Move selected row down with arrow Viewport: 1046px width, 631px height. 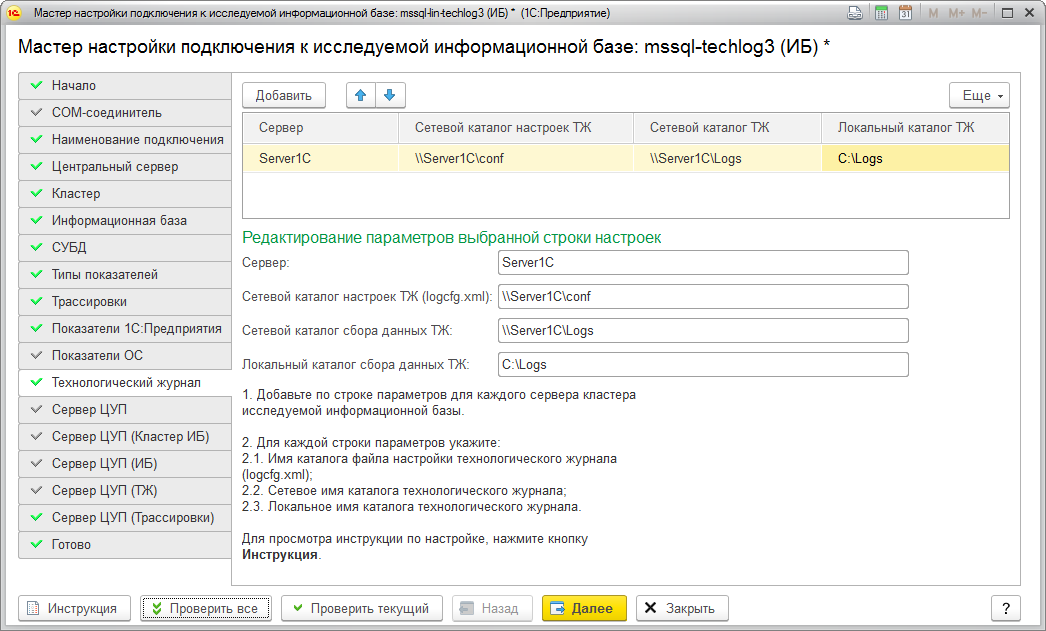coord(390,95)
